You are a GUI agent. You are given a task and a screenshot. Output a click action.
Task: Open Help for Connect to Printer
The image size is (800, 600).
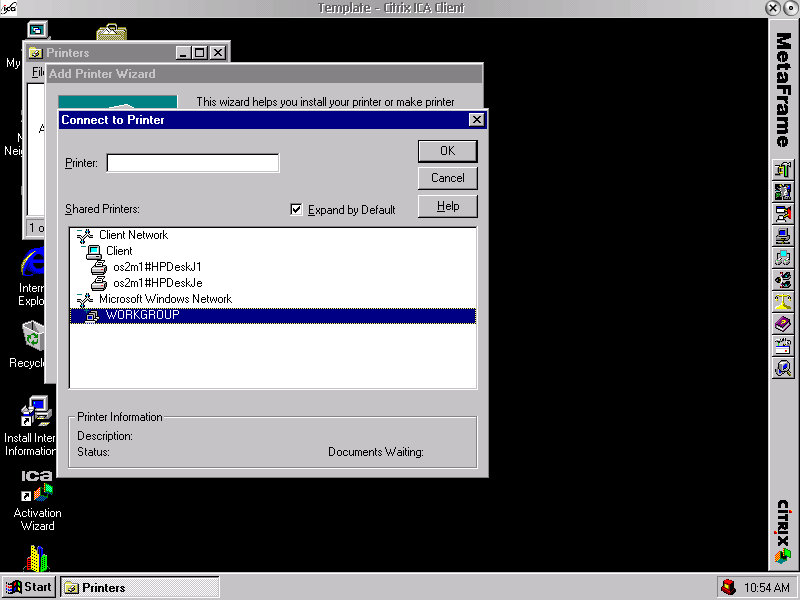[447, 206]
